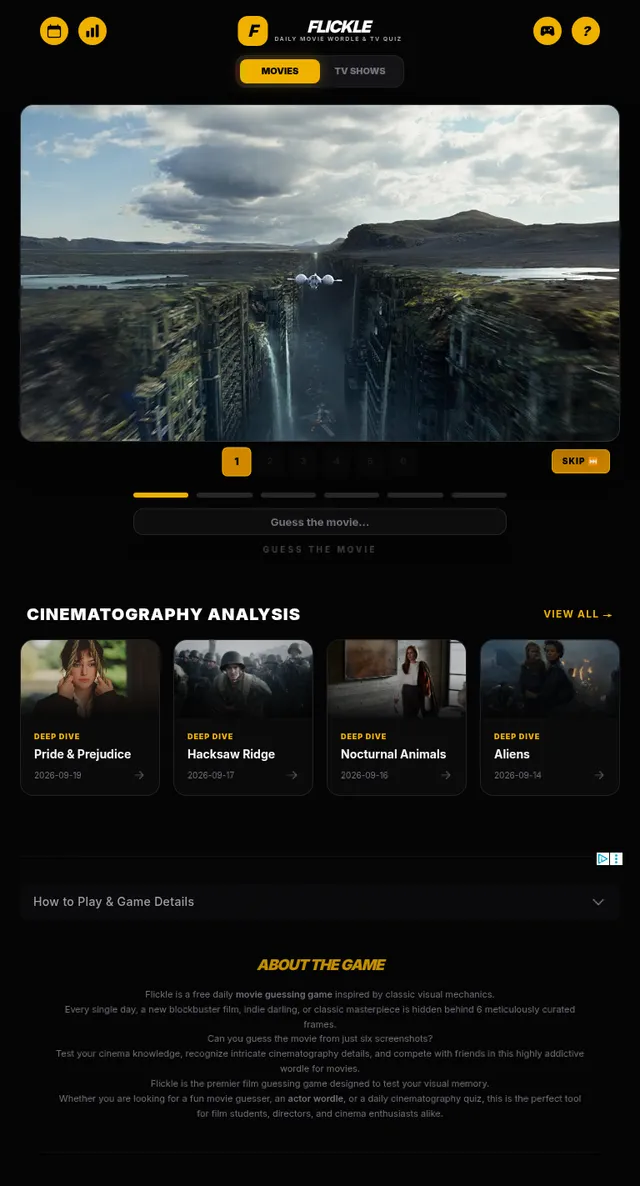Viewport: 640px width, 1186px height.
Task: Click the first yellow guess progress segment
Action: [161, 495]
